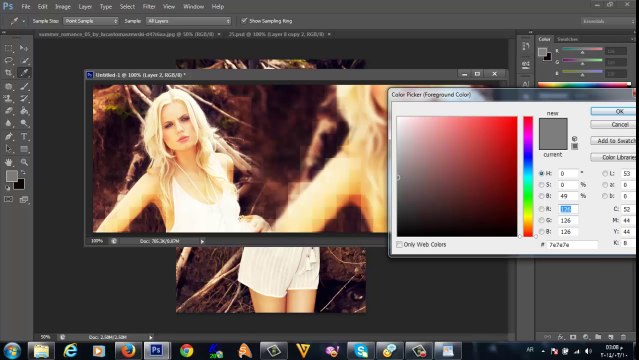Select the Paint Bucket tool

tap(24, 110)
